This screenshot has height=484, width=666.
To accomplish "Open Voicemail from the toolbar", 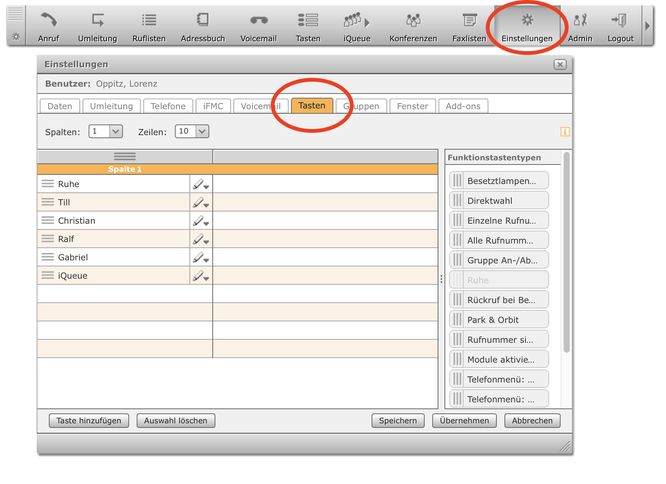I will [x=258, y=26].
